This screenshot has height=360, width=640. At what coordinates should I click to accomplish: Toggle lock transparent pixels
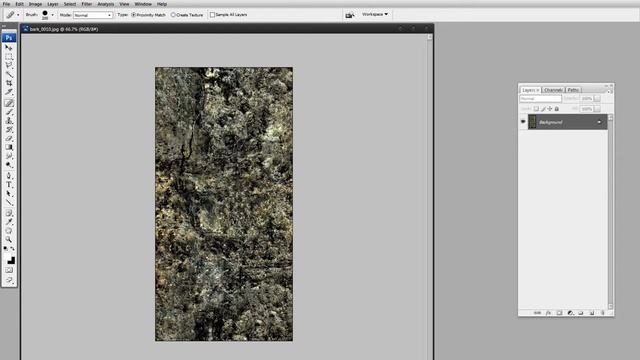pyautogui.click(x=536, y=109)
